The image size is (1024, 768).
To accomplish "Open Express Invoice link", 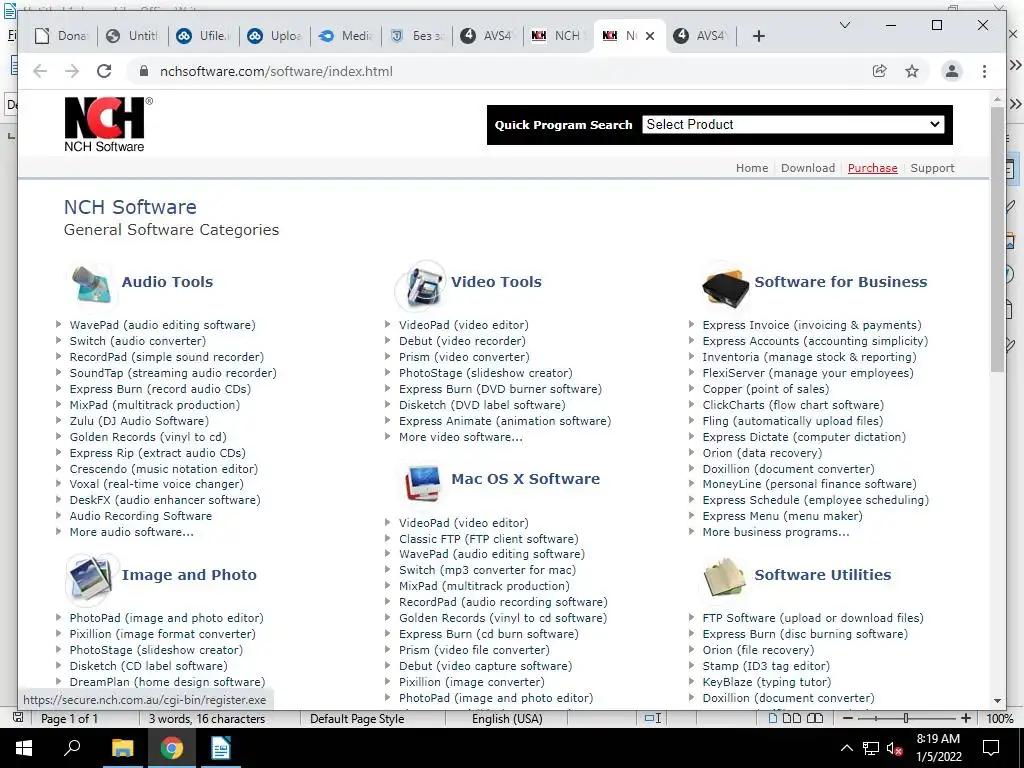I will click(x=812, y=325).
